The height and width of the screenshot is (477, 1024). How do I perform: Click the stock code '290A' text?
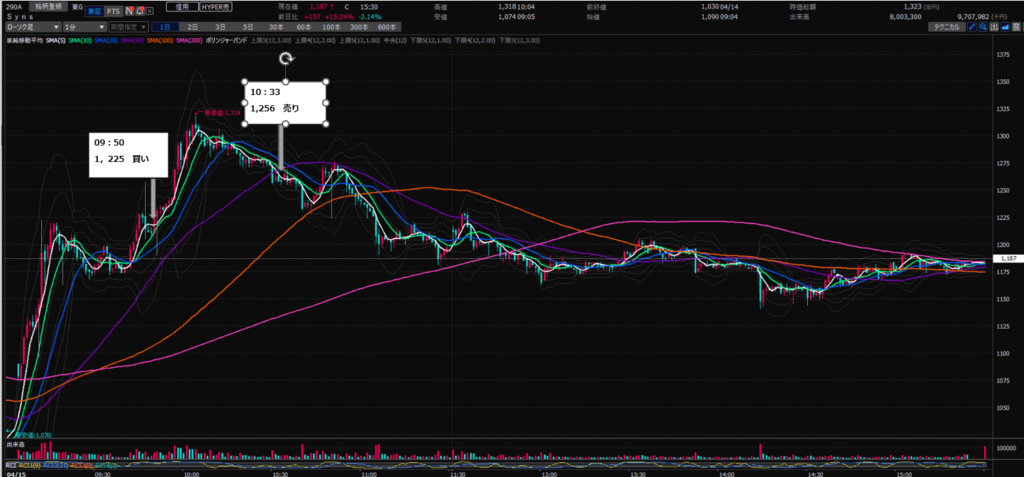pos(14,7)
